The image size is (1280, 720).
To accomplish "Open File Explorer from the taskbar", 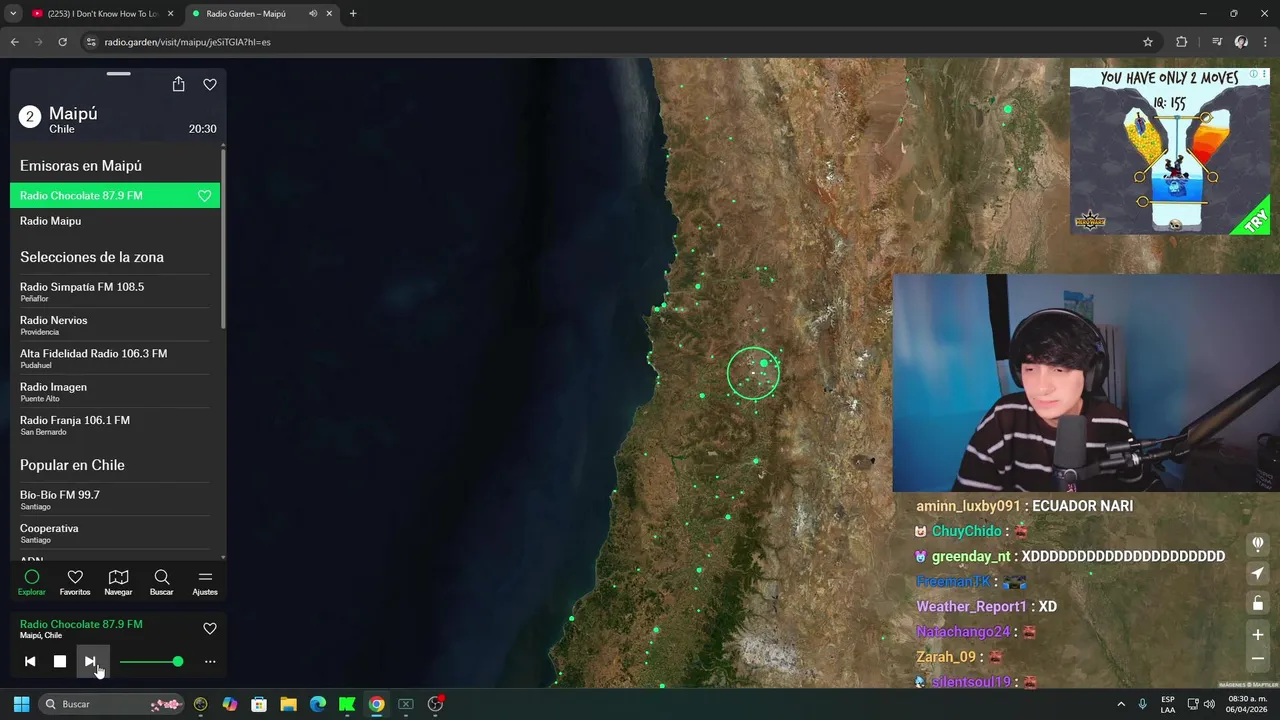I will pos(288,704).
